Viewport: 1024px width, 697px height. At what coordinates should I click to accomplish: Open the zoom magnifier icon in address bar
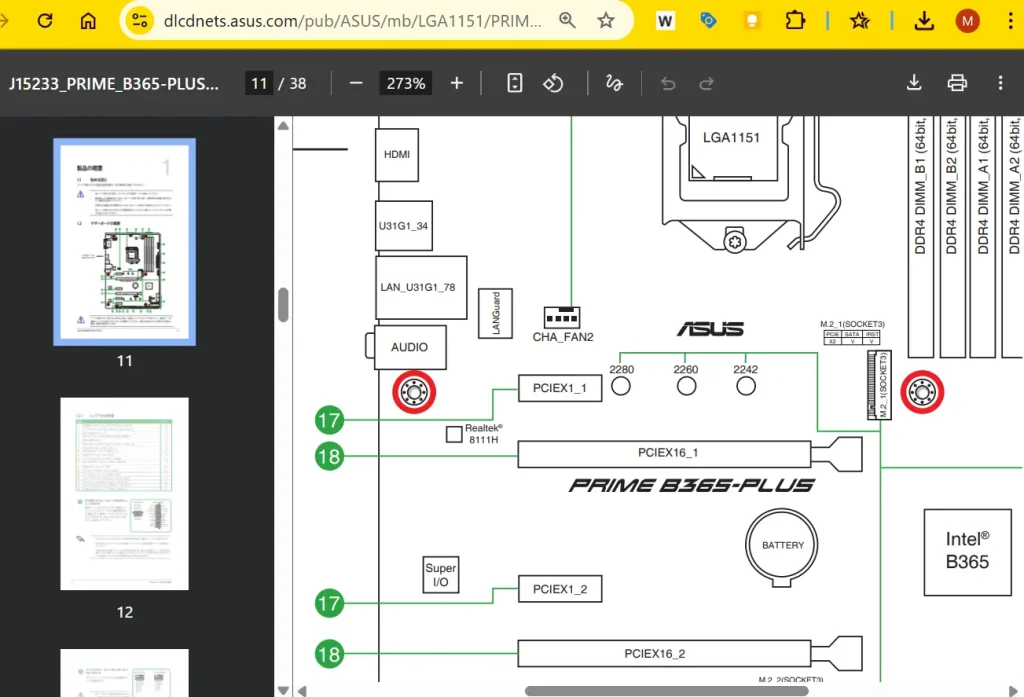tap(567, 20)
